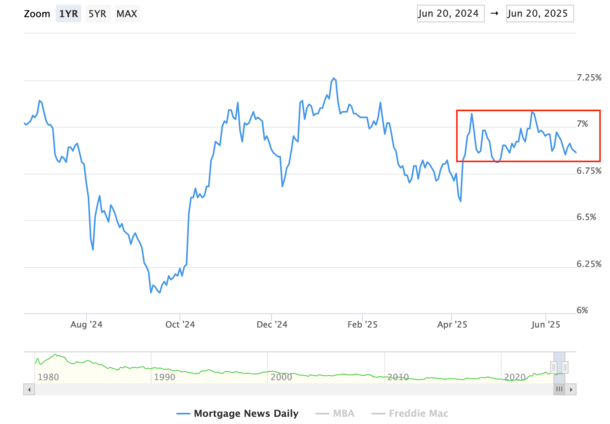
Task: Click the red highlighted rectangle on chart
Action: point(528,135)
